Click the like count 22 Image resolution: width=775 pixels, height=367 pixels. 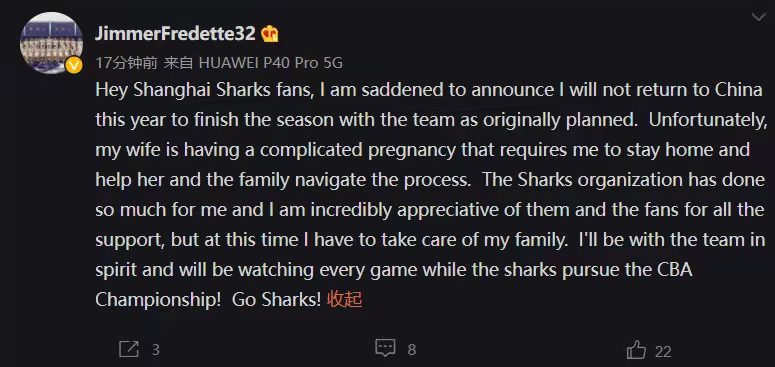point(663,351)
